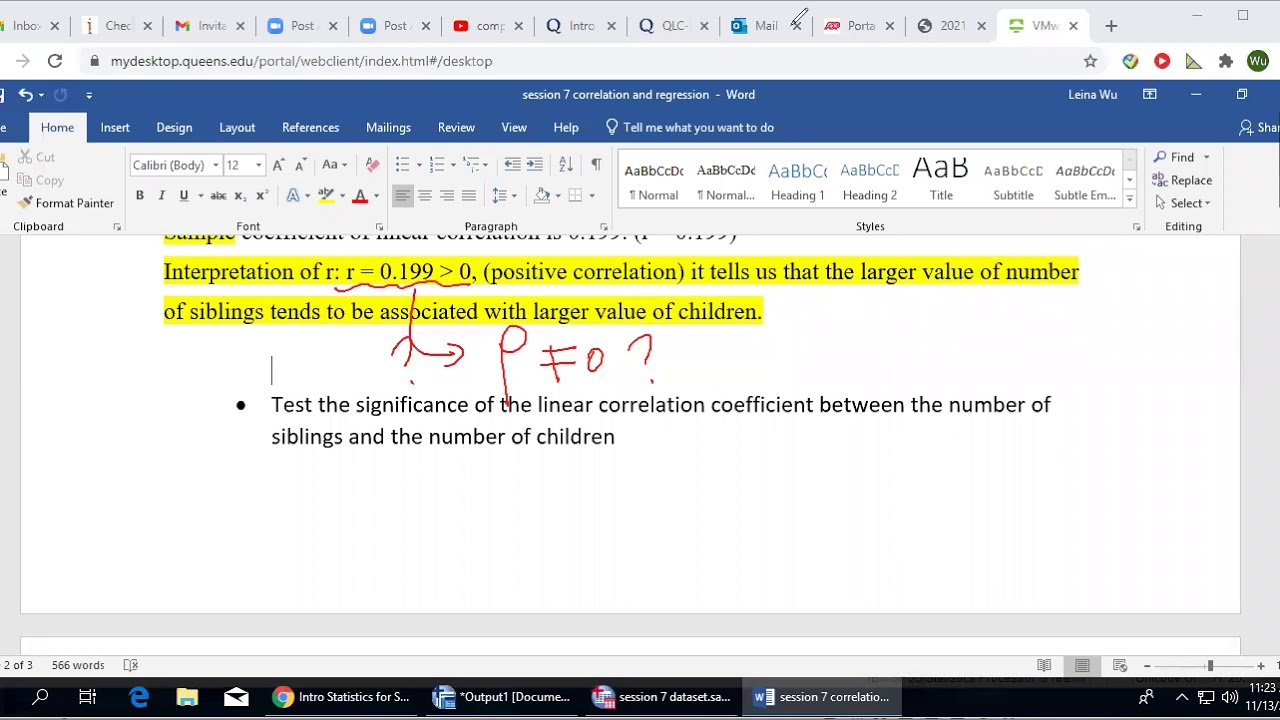Image resolution: width=1280 pixels, height=720 pixels.
Task: Open the Mailings ribbon tab
Action: click(x=388, y=127)
